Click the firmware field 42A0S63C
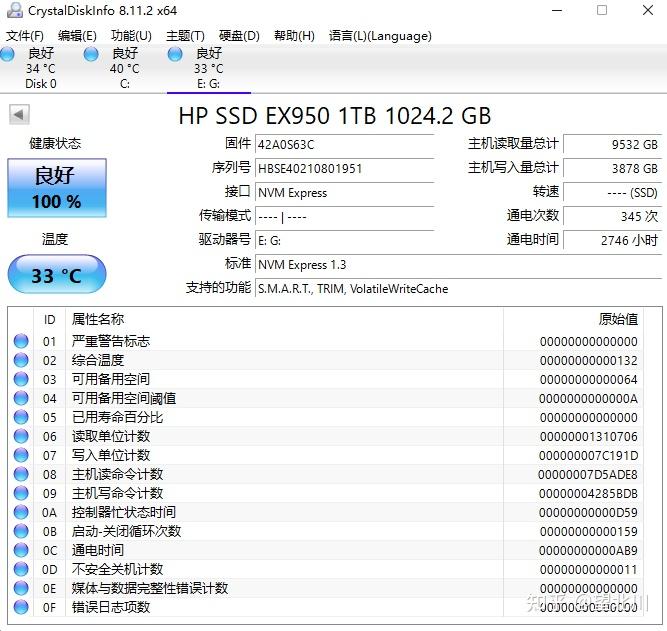667x631 pixels. tap(344, 144)
